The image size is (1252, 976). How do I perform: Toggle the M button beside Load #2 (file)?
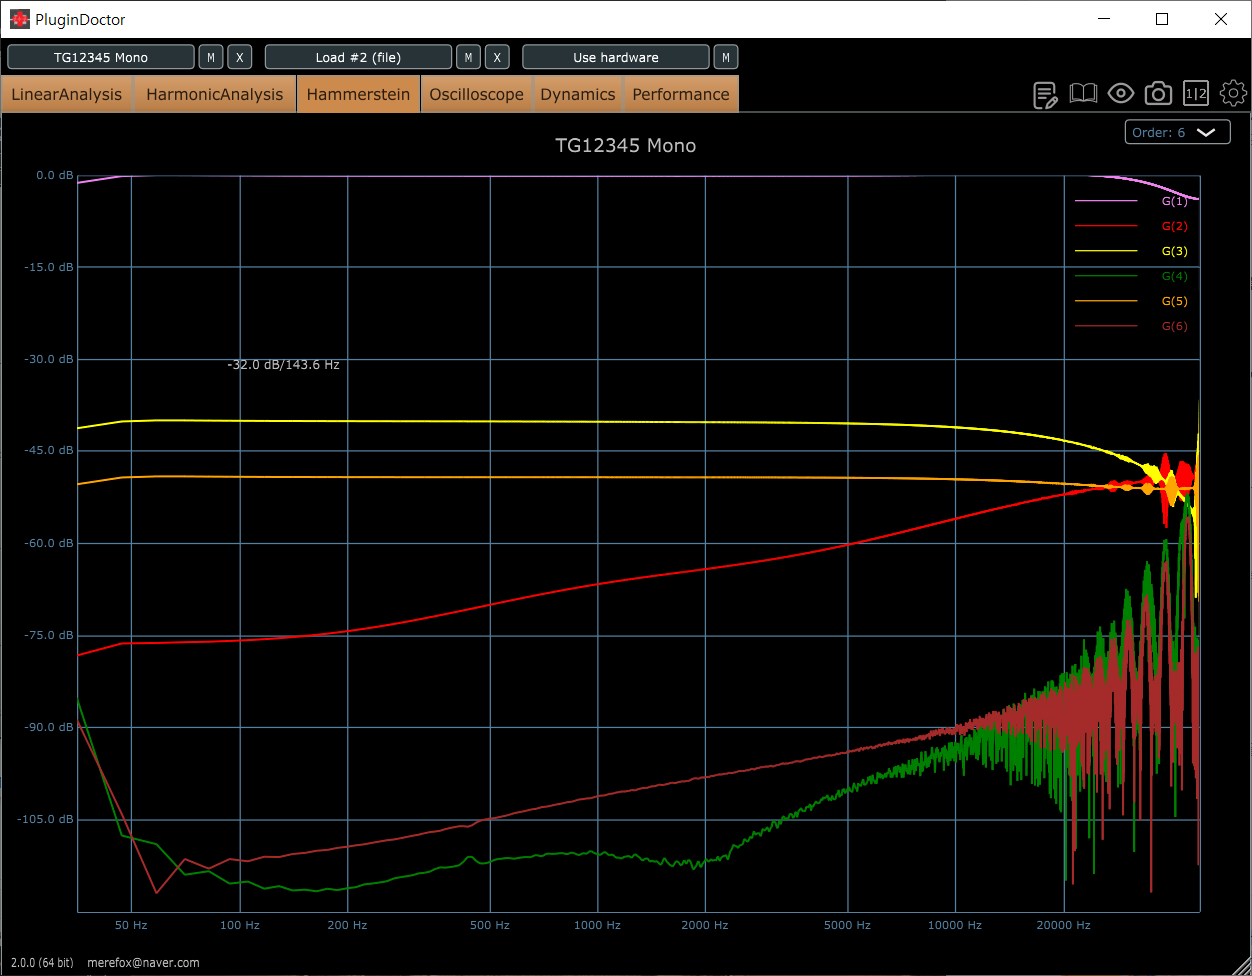468,57
